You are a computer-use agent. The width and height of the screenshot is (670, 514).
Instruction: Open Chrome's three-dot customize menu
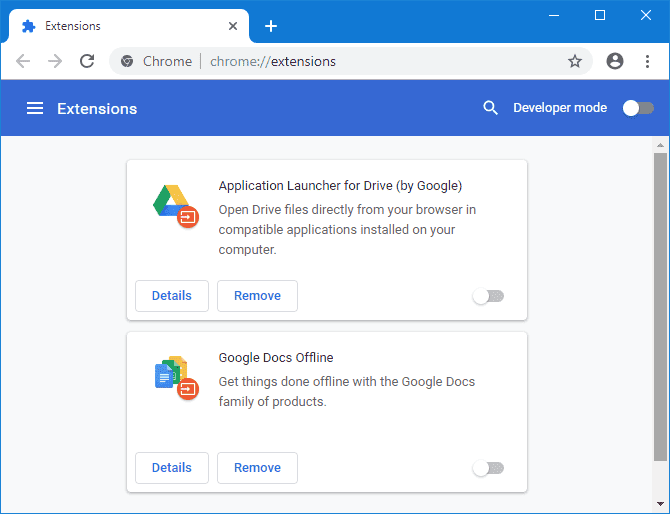[647, 61]
